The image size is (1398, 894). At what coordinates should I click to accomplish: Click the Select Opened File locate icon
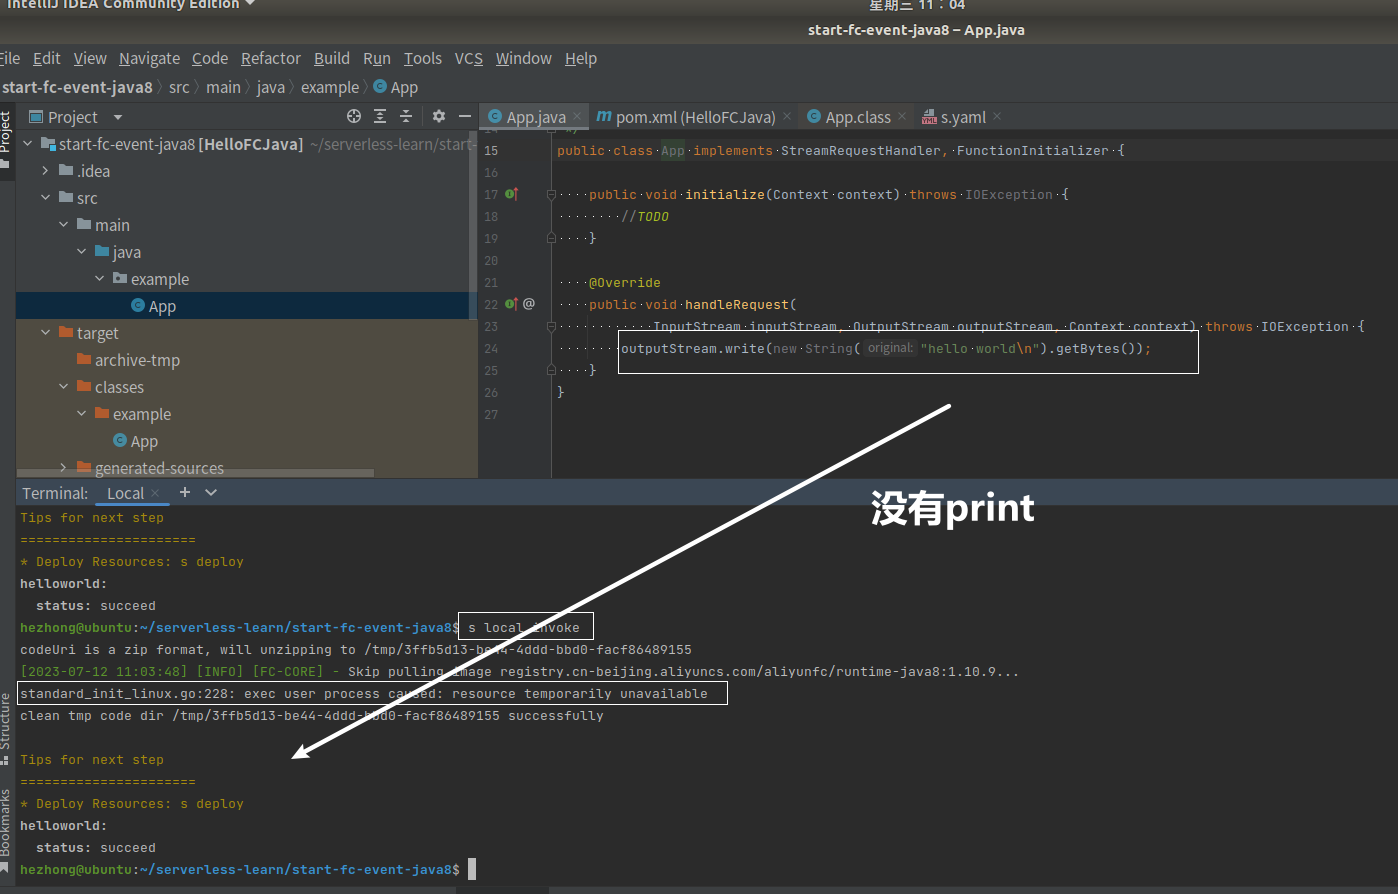point(354,116)
